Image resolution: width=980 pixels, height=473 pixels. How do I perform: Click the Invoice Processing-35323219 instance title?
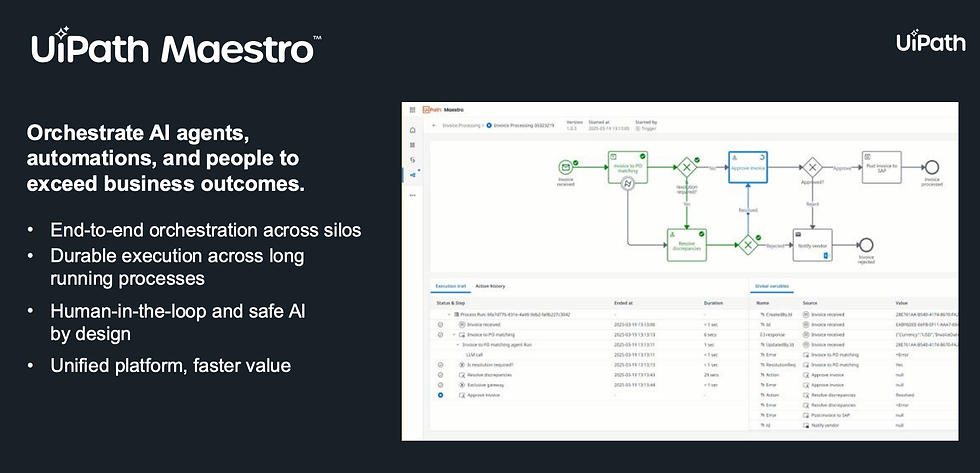[523, 126]
